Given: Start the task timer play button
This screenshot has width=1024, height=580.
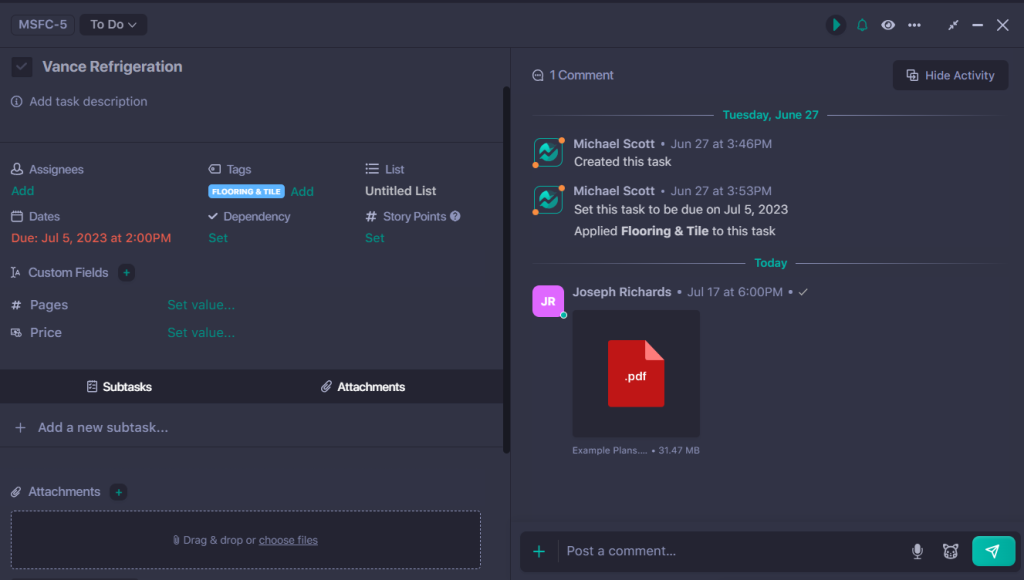Looking at the screenshot, I should (x=835, y=25).
